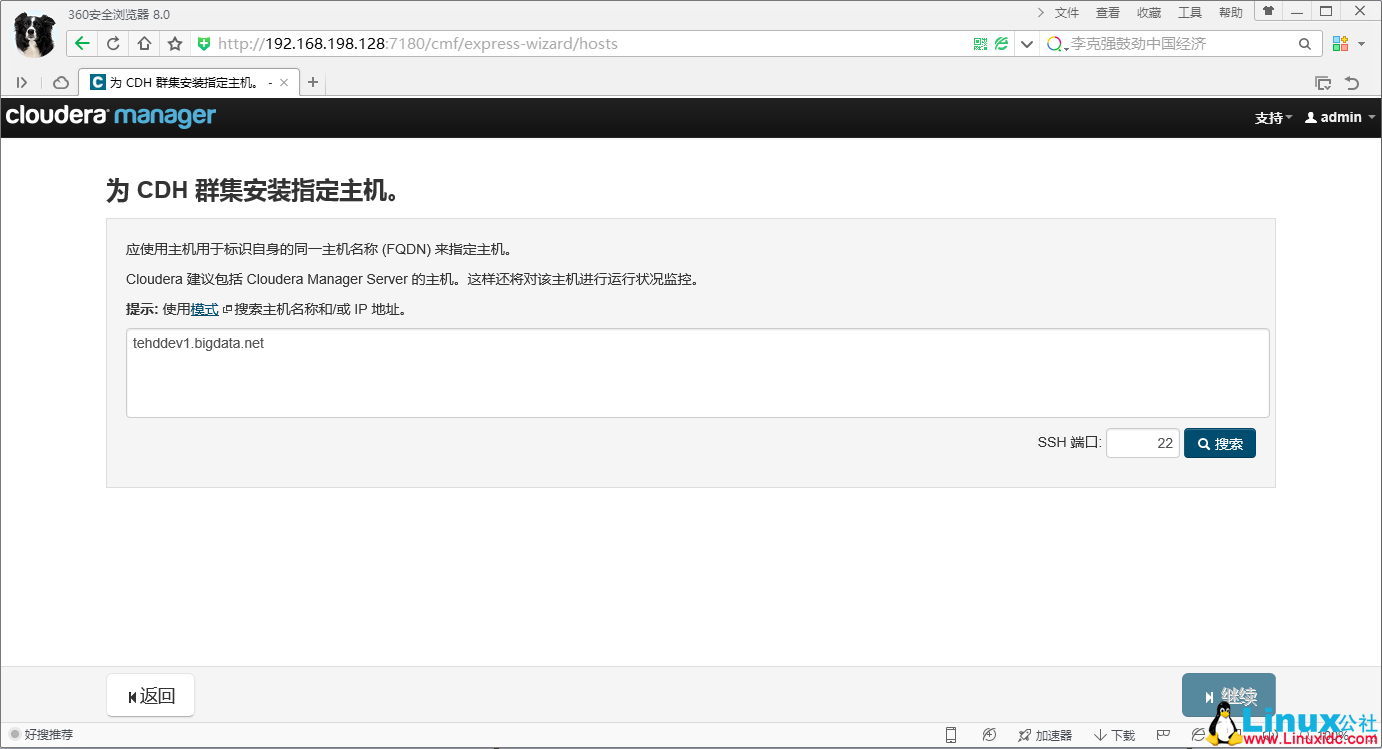The height and width of the screenshot is (749, 1382).
Task: Click the send-to-phone icon in status bar
Action: (x=952, y=734)
